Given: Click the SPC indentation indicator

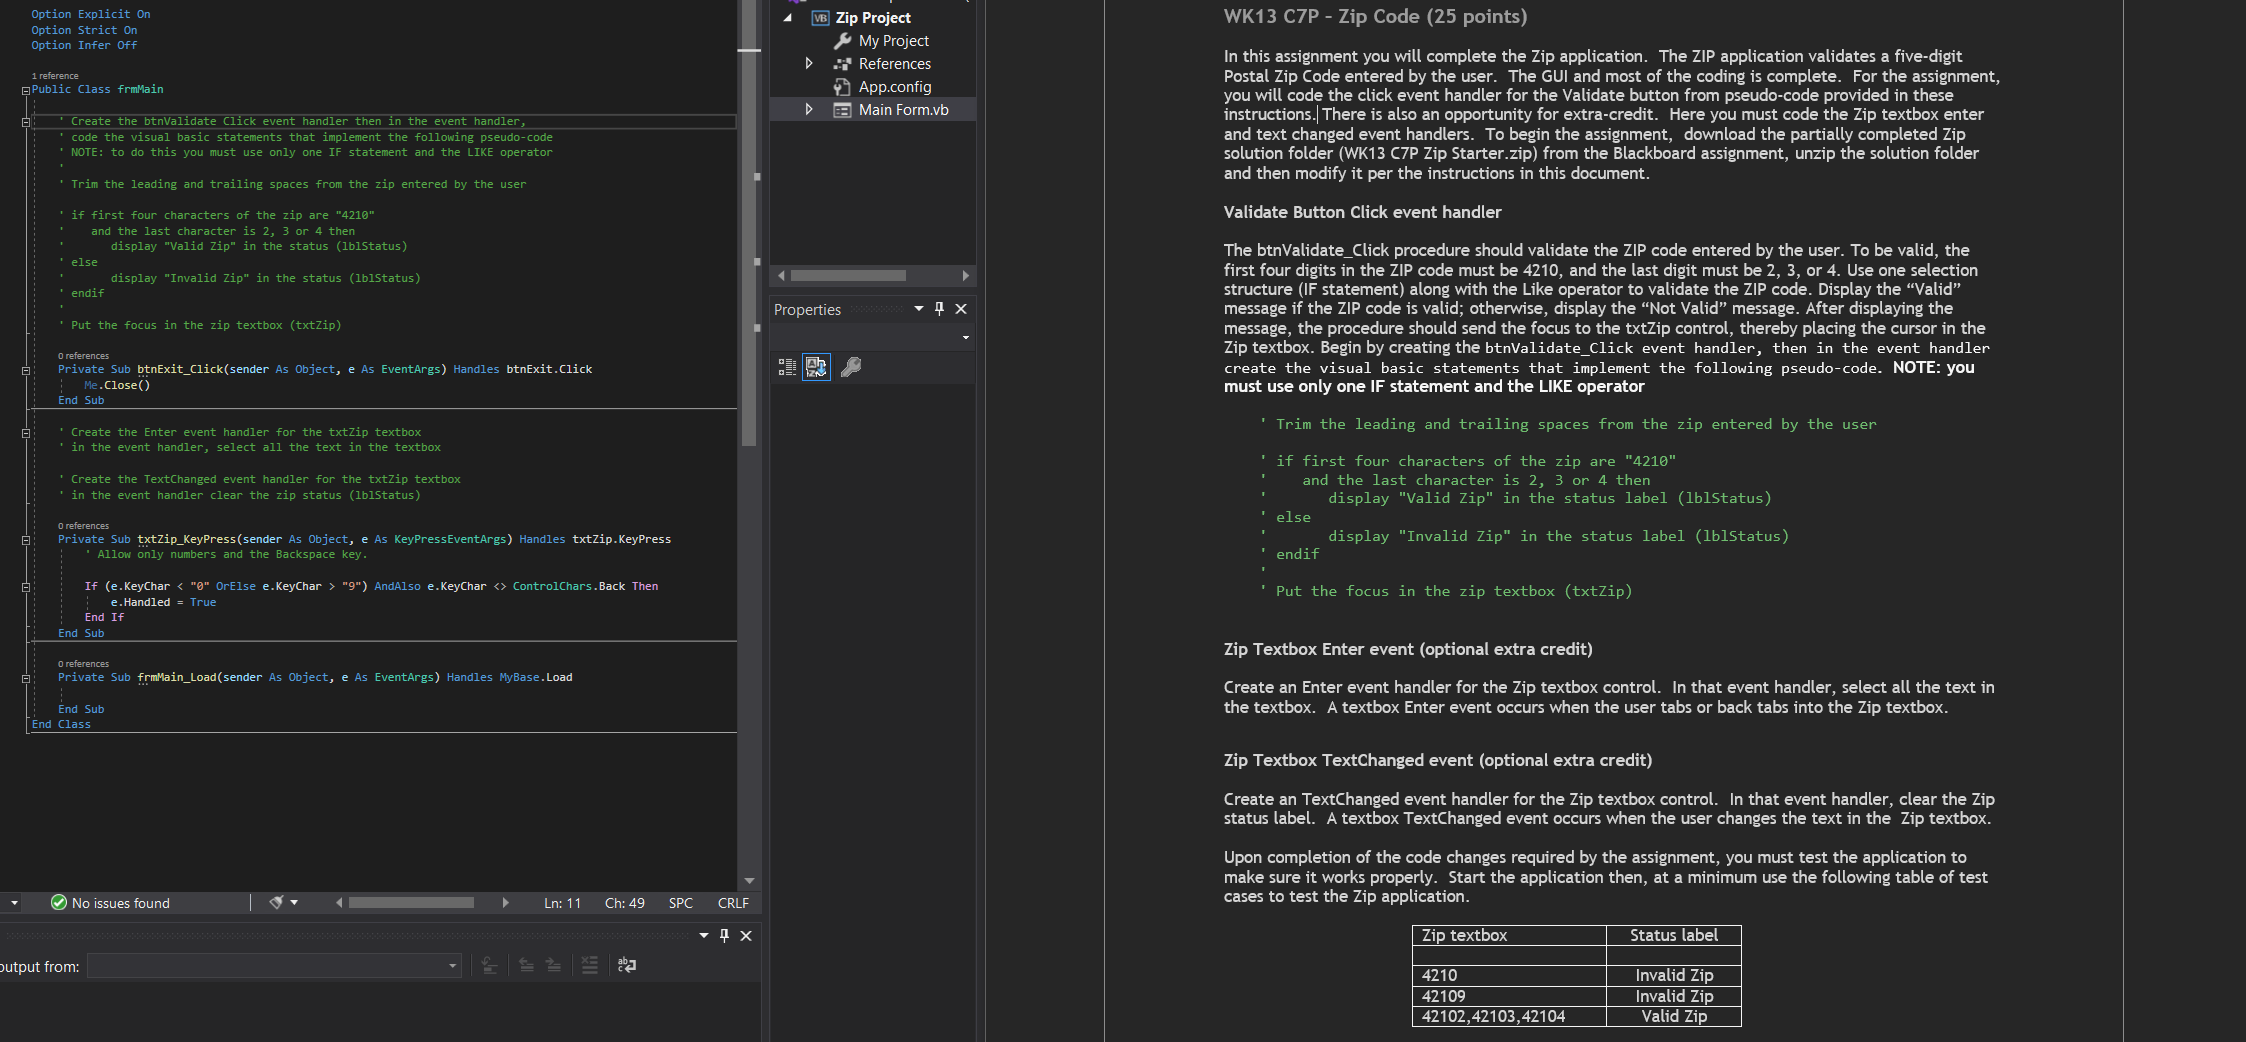Looking at the screenshot, I should (680, 902).
